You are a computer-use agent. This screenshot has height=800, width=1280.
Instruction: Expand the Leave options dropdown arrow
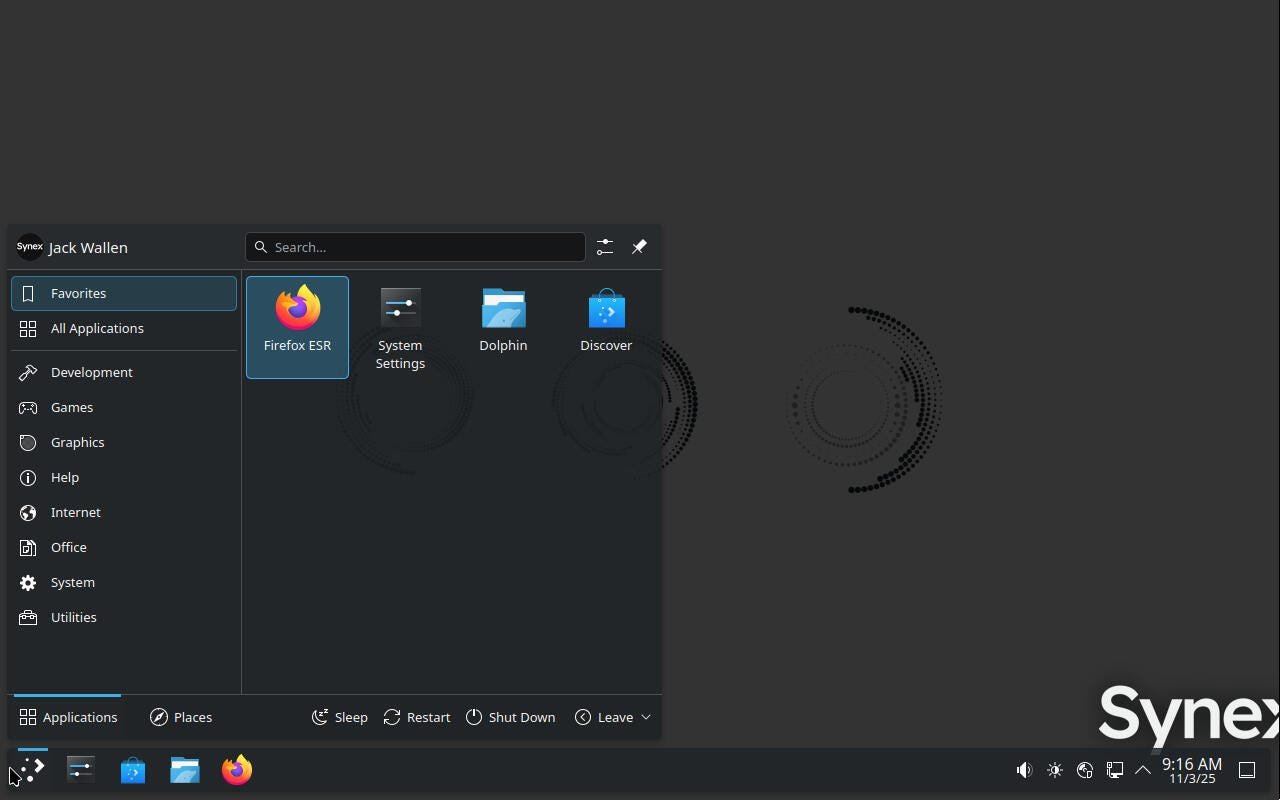646,717
